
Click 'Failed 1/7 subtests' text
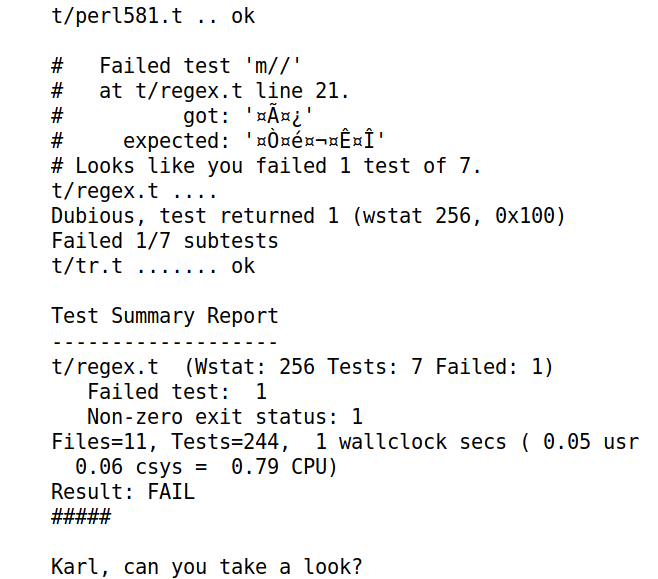coord(164,241)
